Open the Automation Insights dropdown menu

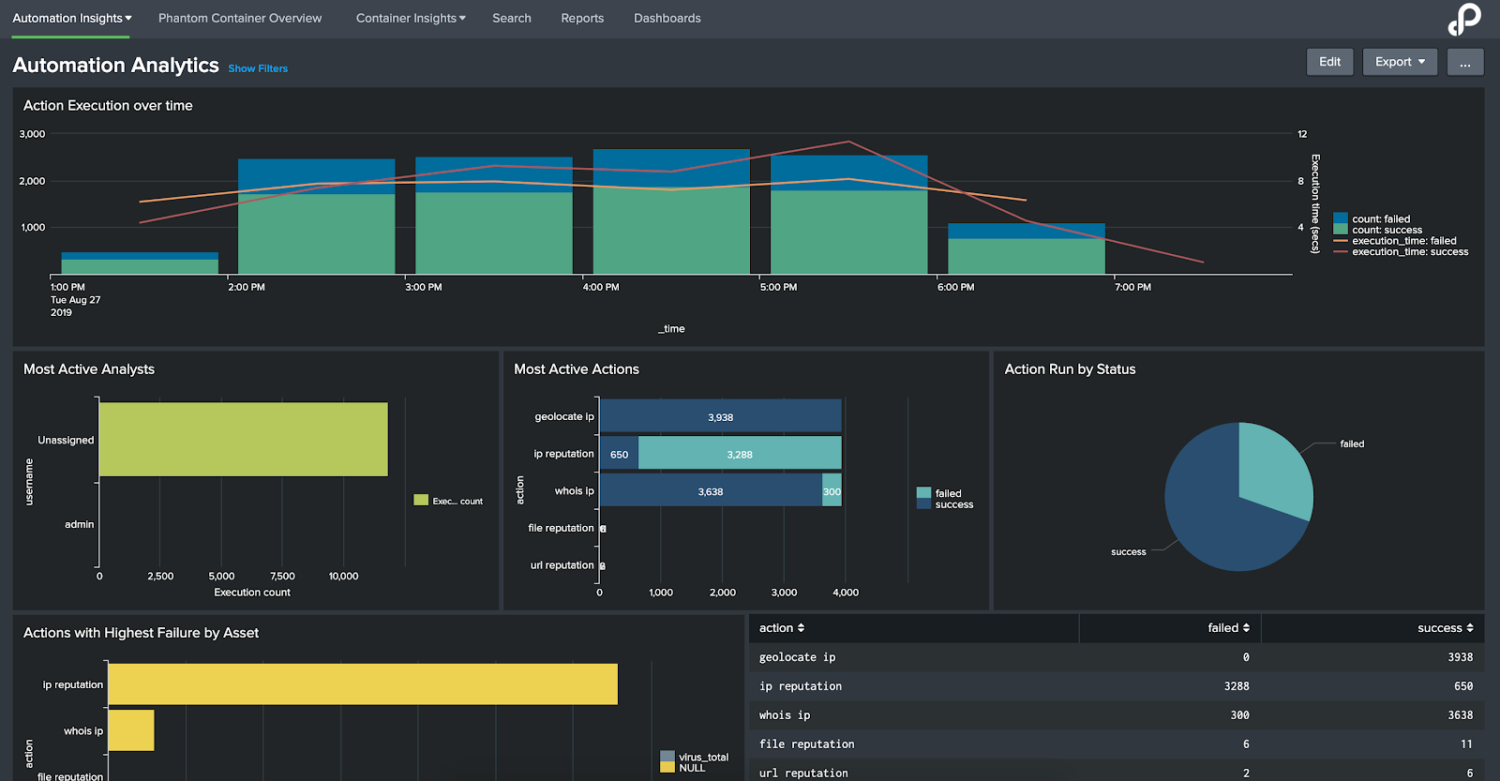(70, 18)
